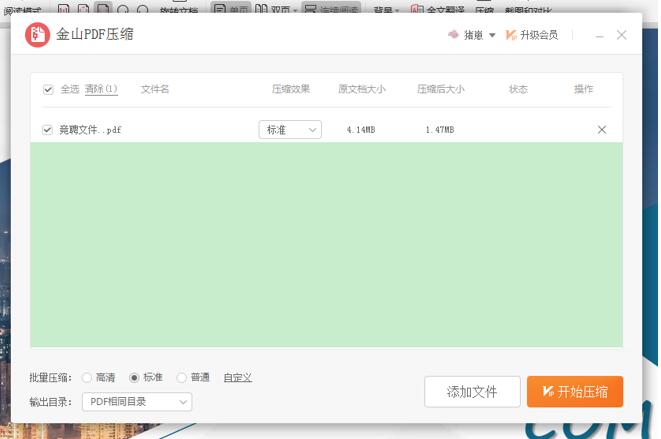This screenshot has height=439, width=661.
Task: Expand the PDF相同目录 output directory dropdown
Action: point(137,402)
